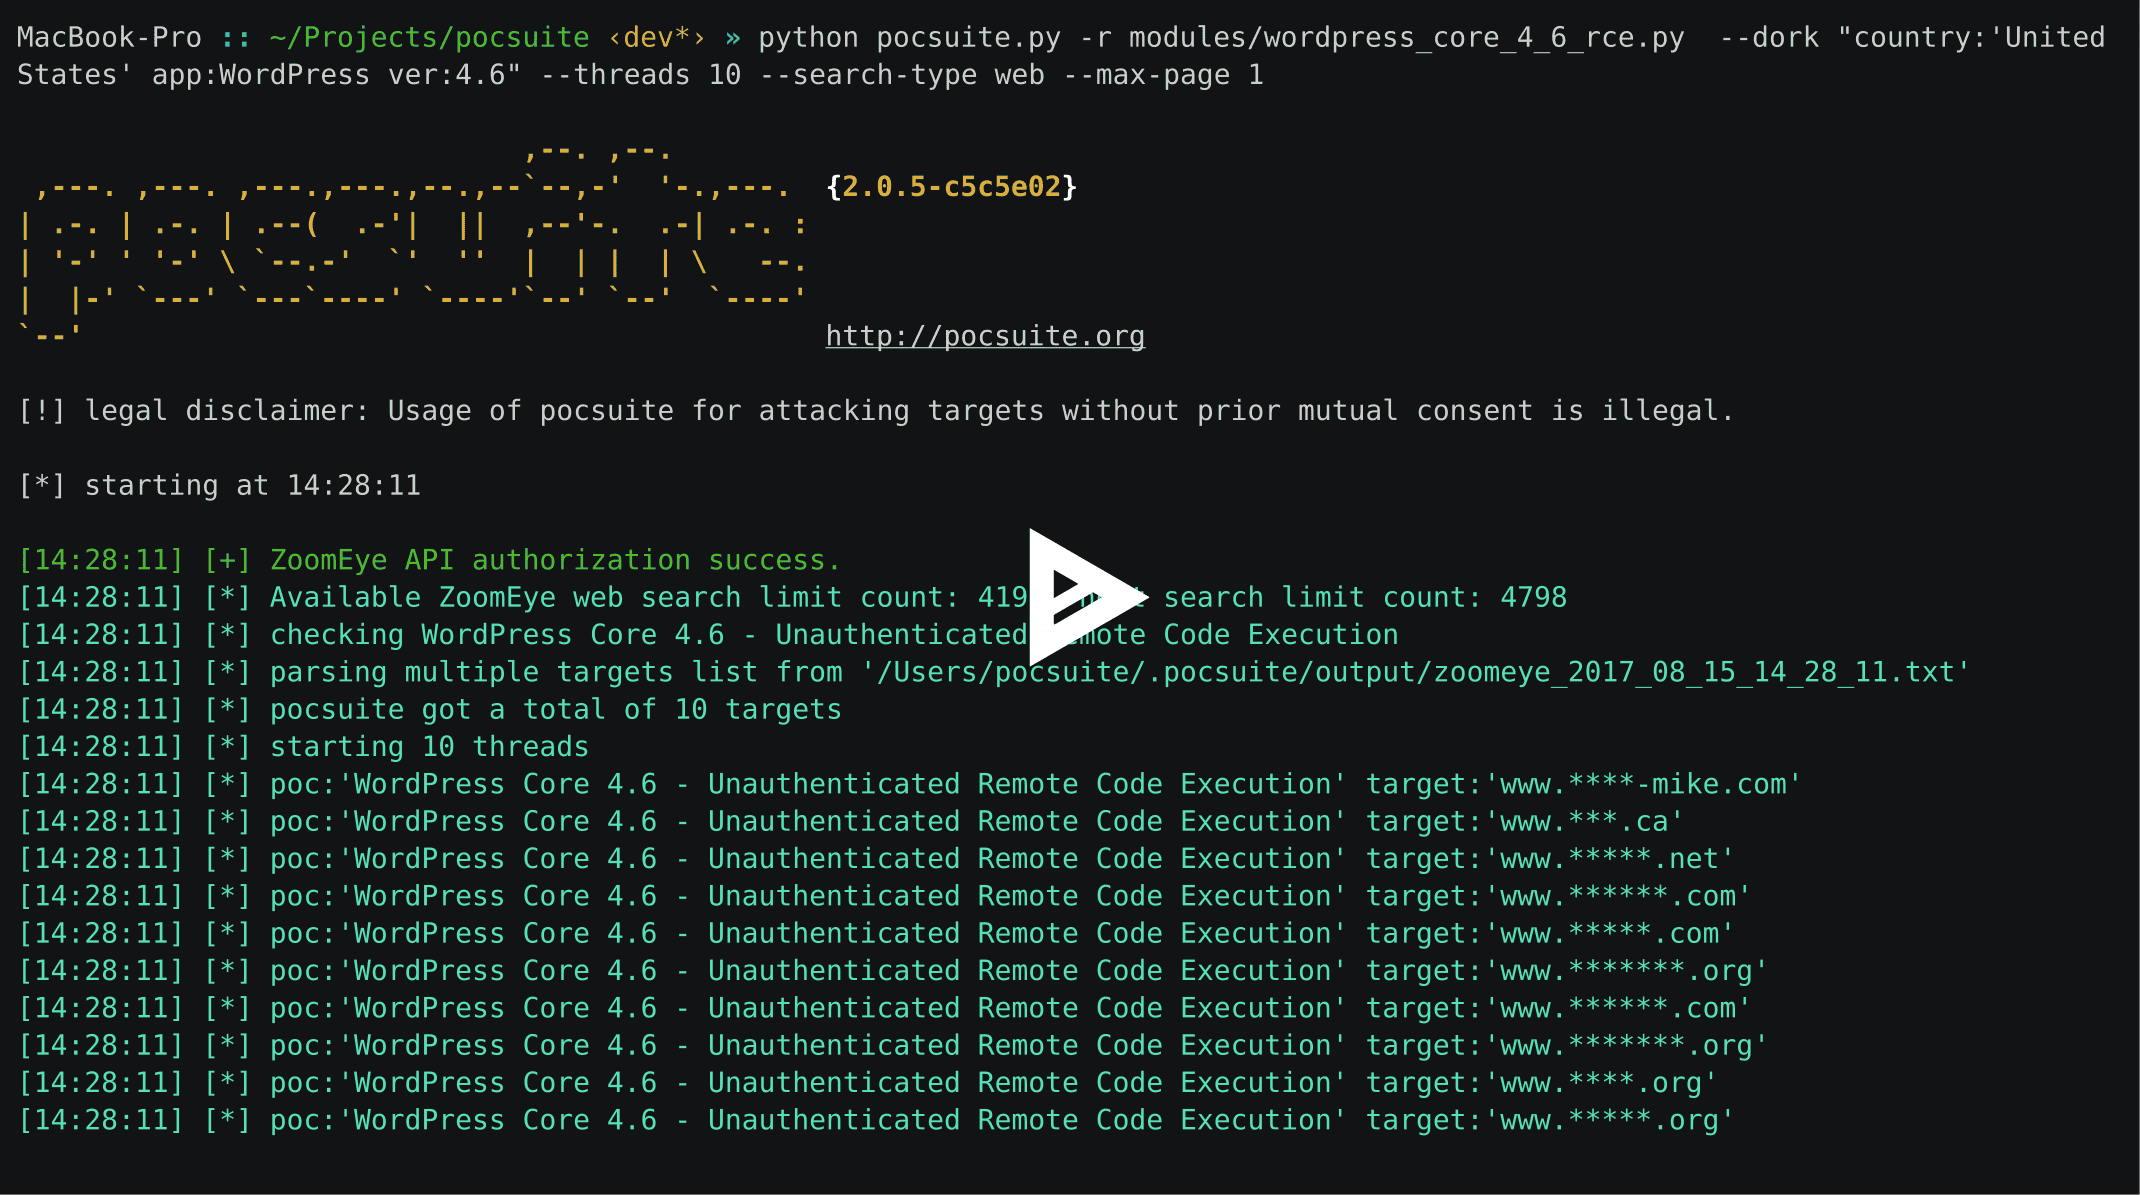Click the 'starting 10 threads' line
This screenshot has height=1195, width=2140.
point(304,747)
